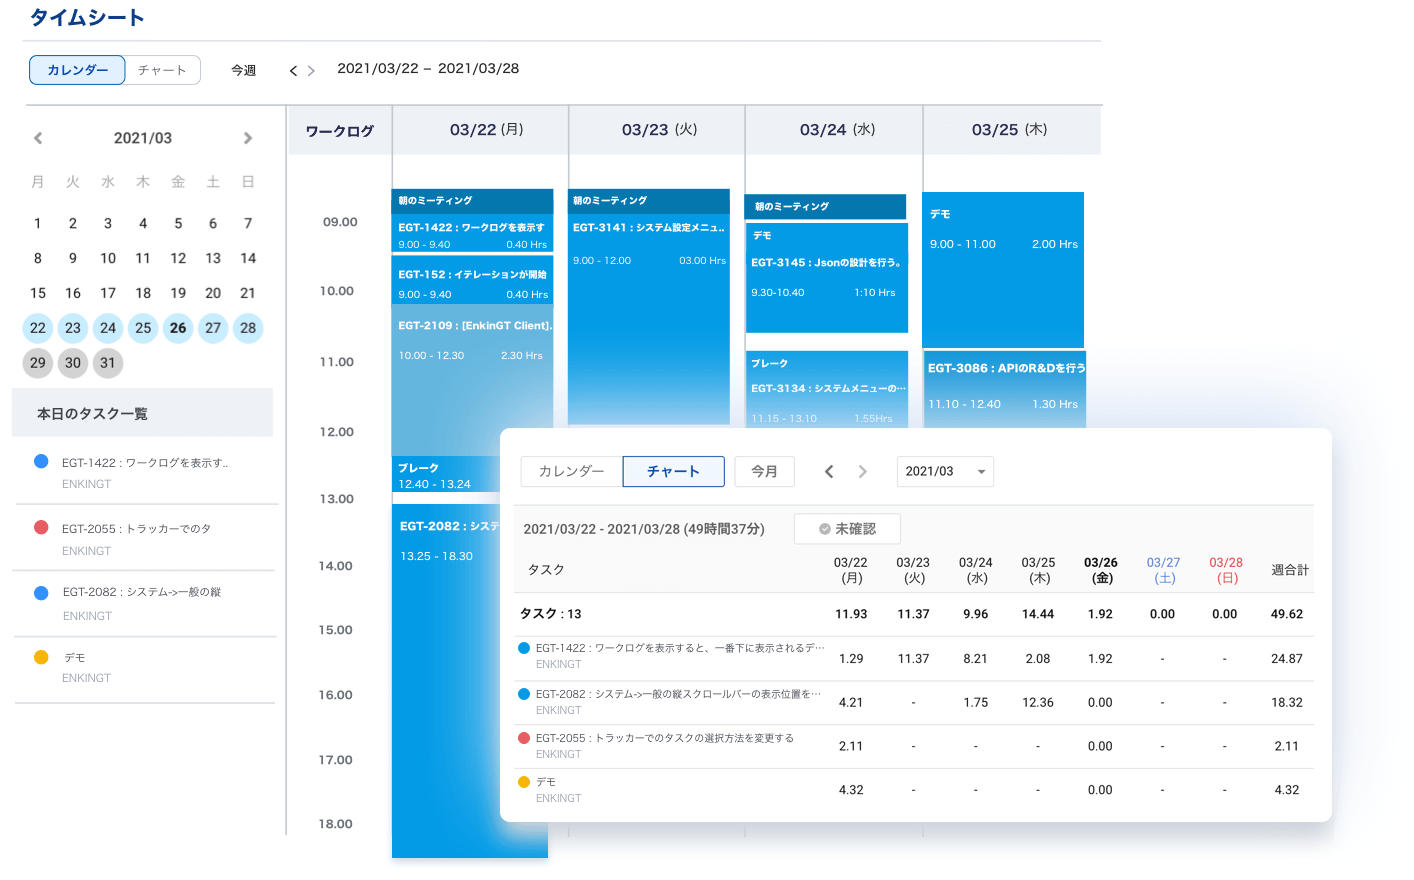Toggle the 未確認 confirmation status button

point(847,529)
